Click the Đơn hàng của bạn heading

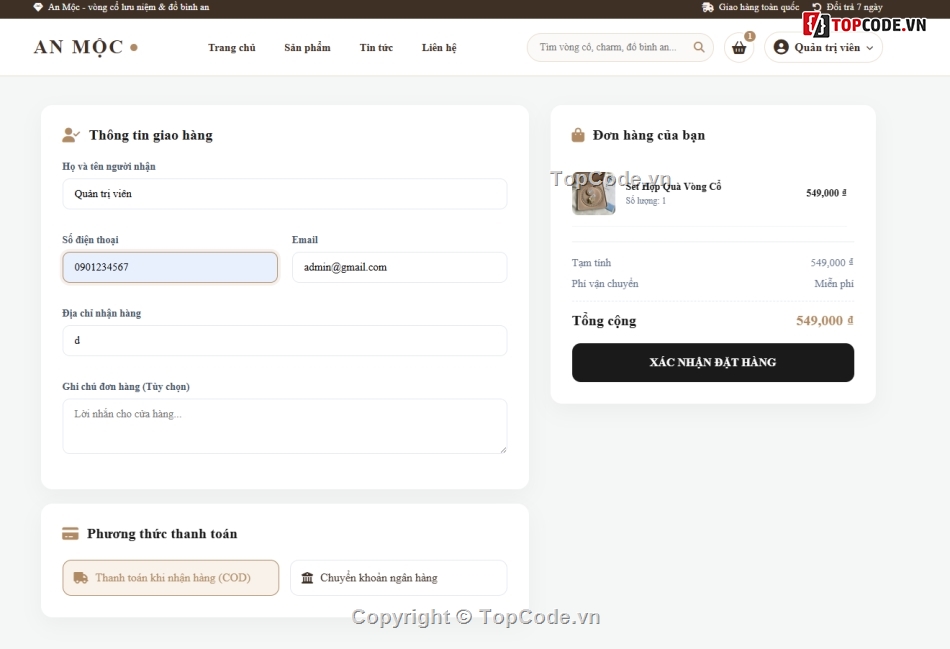648,135
